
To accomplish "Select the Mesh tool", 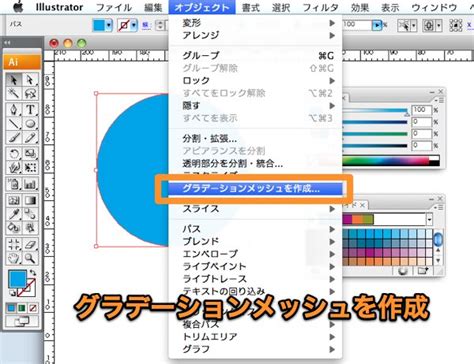I will coord(14,200).
